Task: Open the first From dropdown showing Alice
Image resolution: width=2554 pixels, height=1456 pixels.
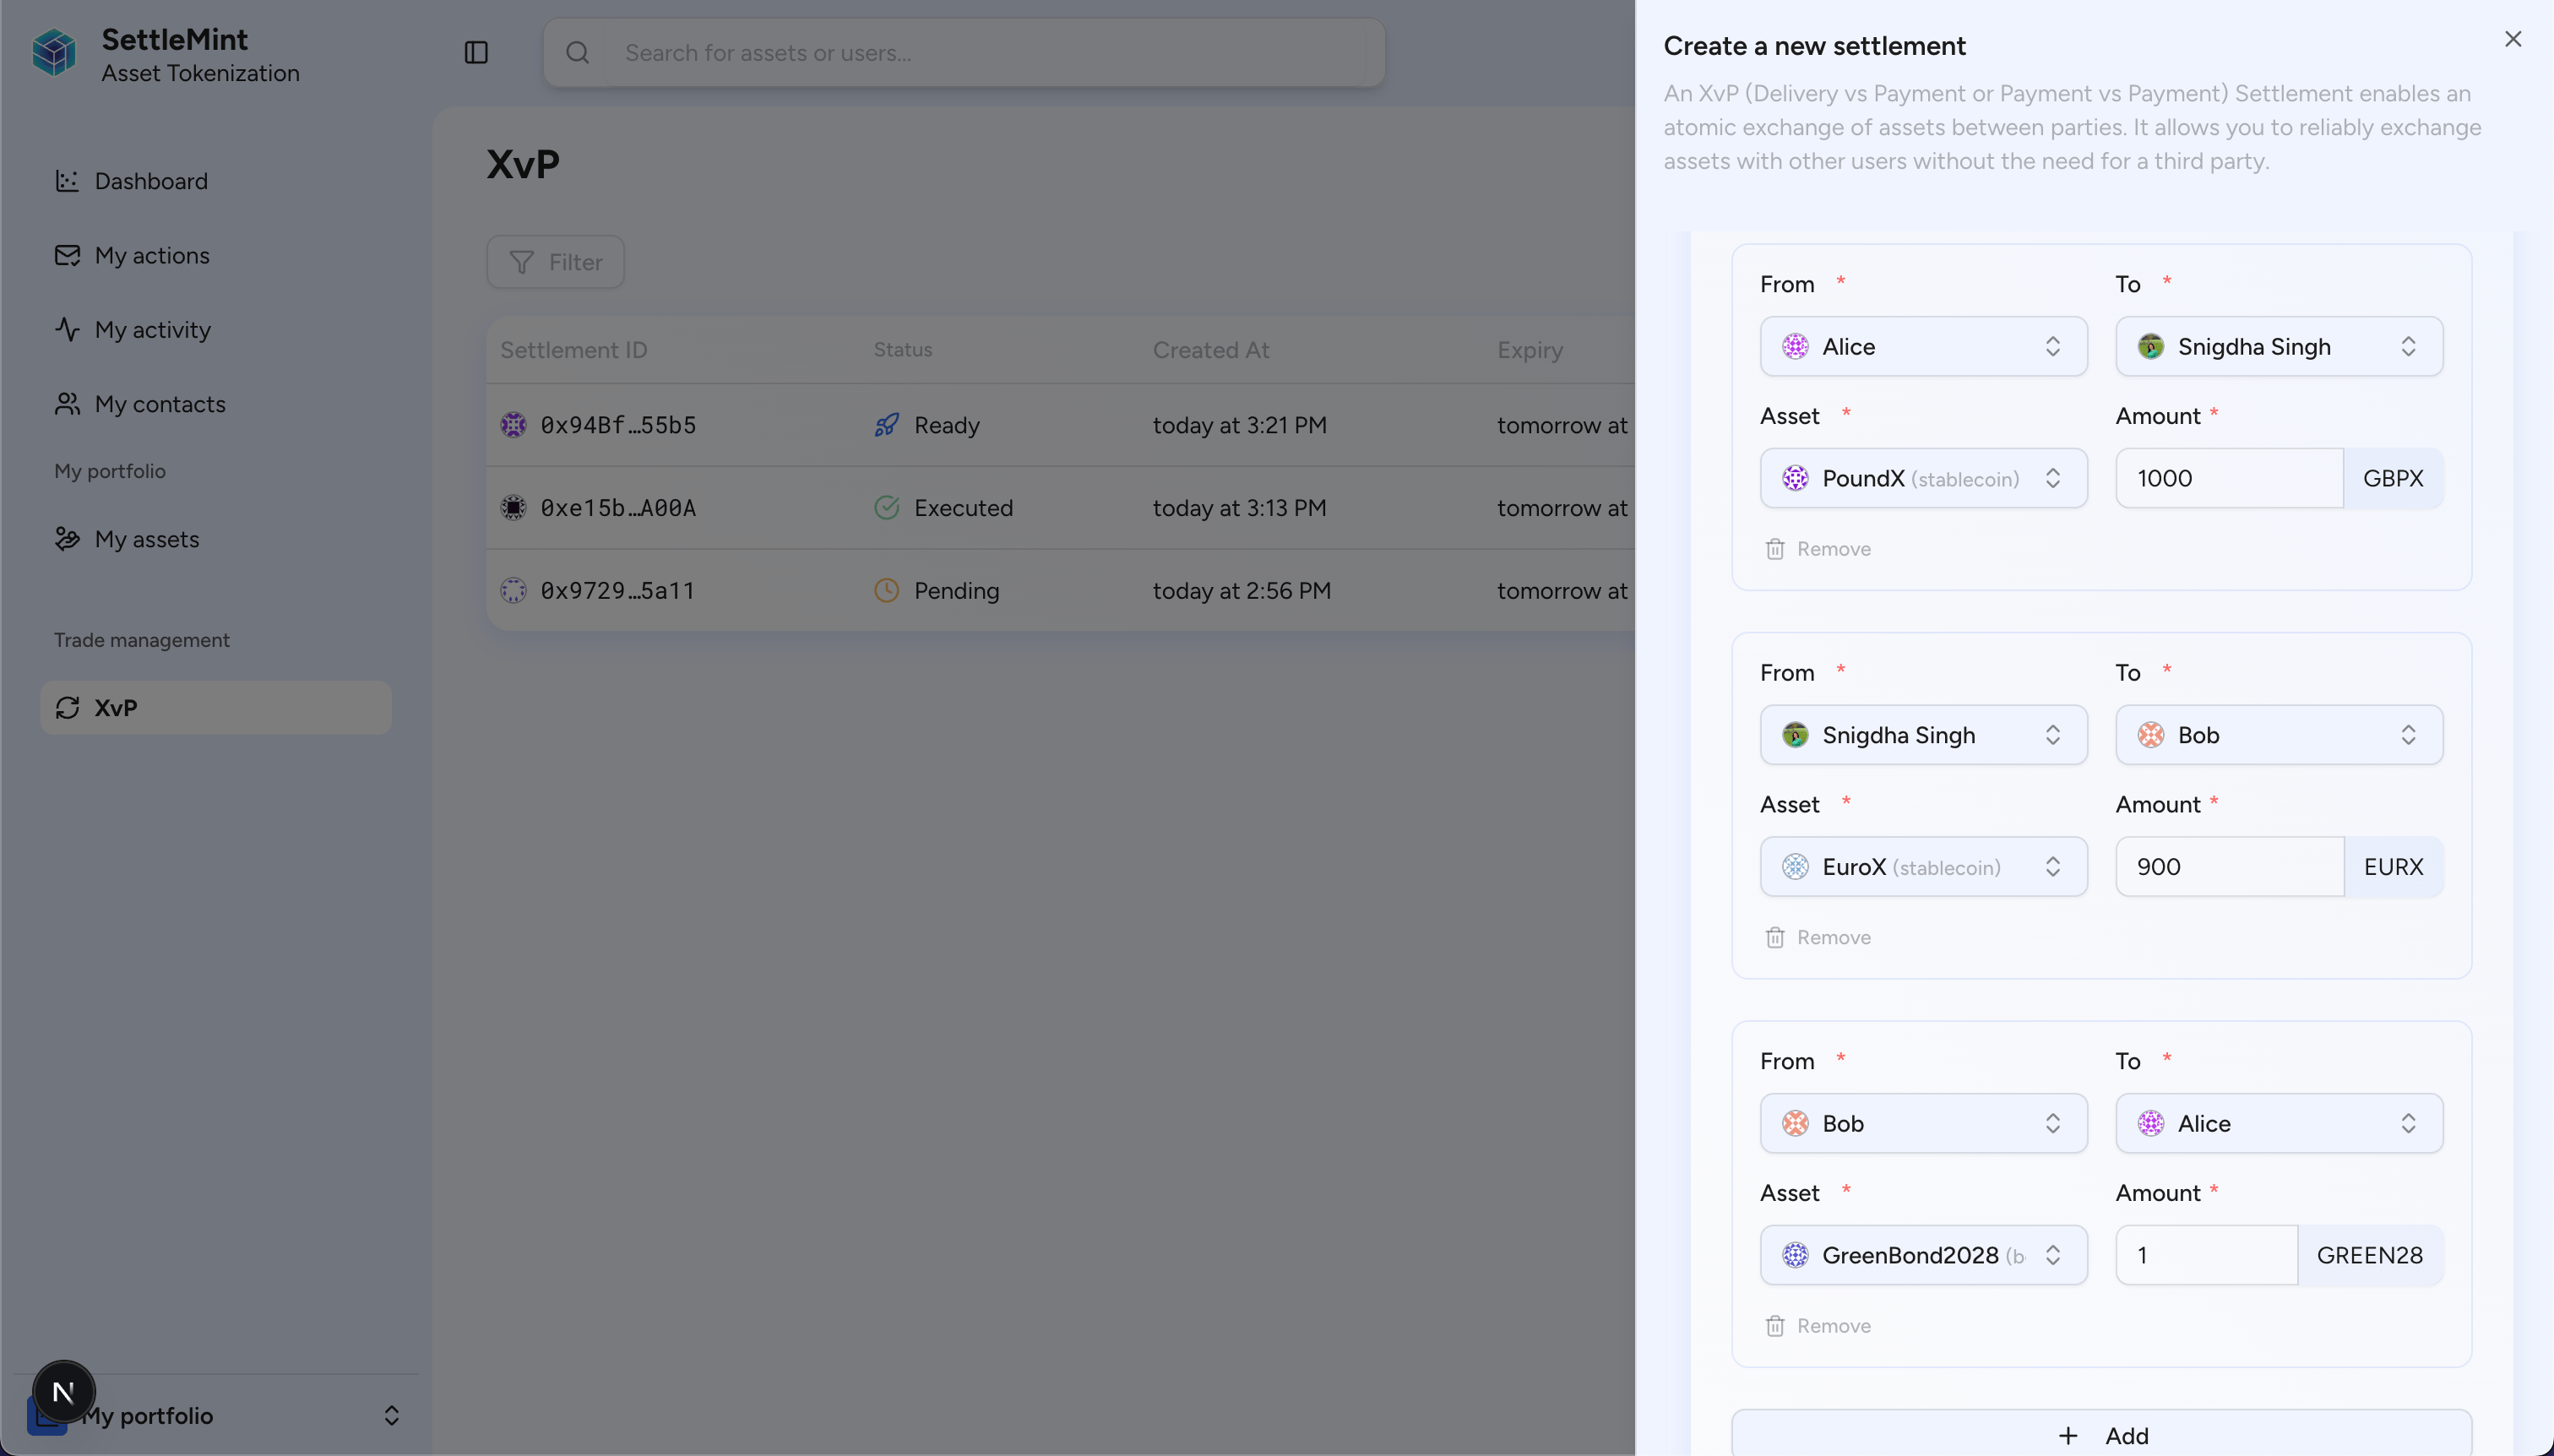Action: click(x=1923, y=347)
